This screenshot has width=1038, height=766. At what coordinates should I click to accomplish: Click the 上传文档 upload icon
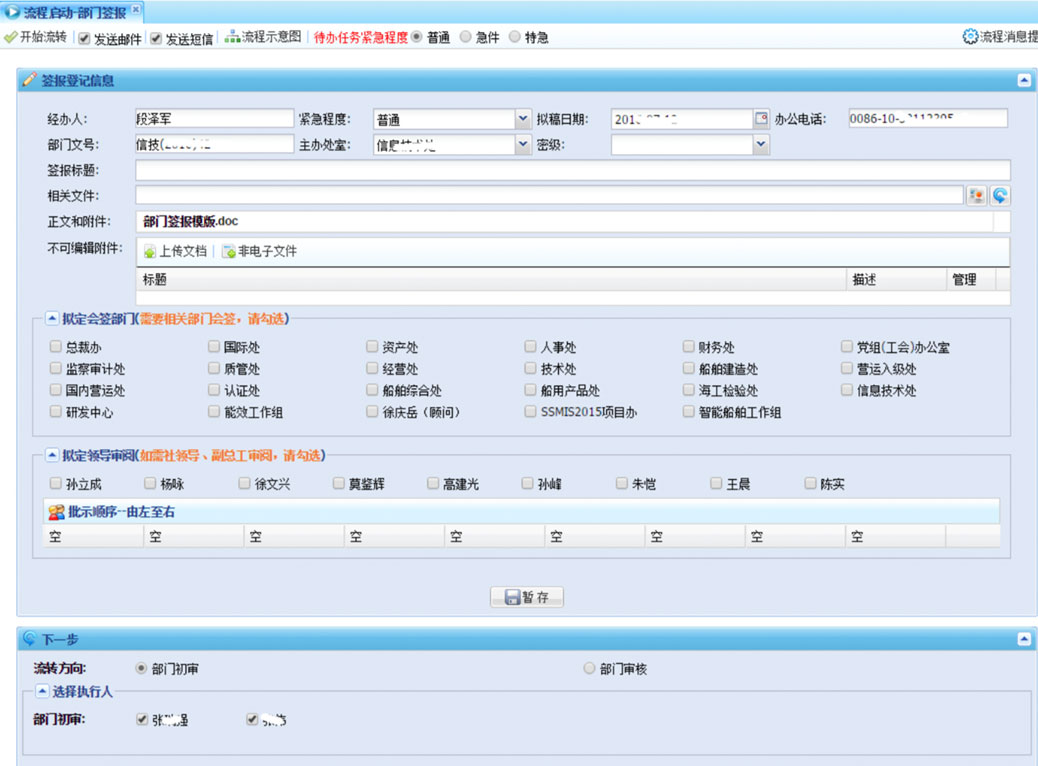point(148,249)
